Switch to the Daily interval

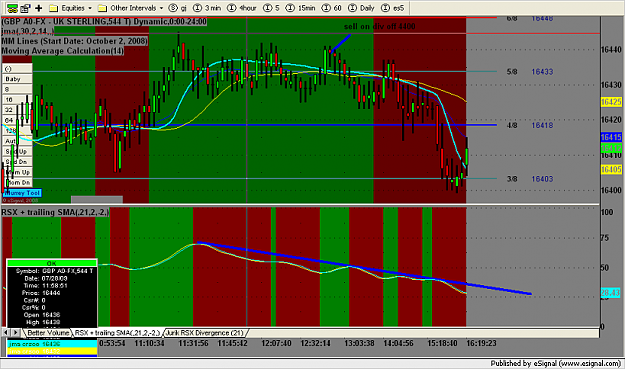click(x=361, y=8)
